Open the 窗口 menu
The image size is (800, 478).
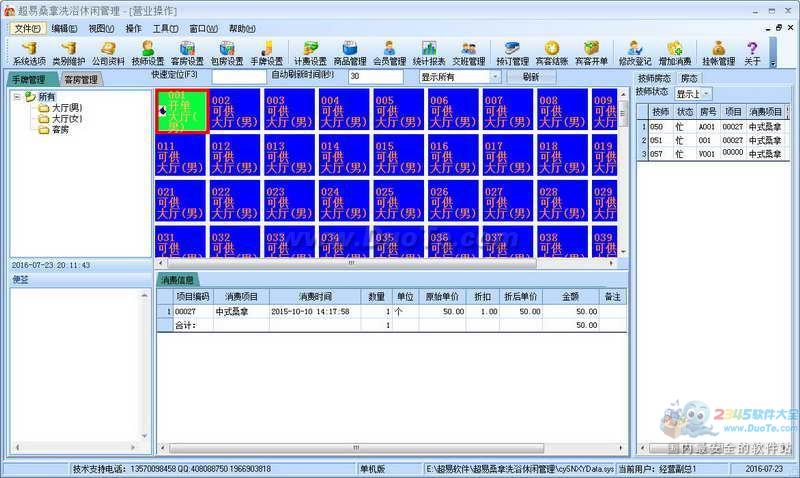click(x=204, y=29)
